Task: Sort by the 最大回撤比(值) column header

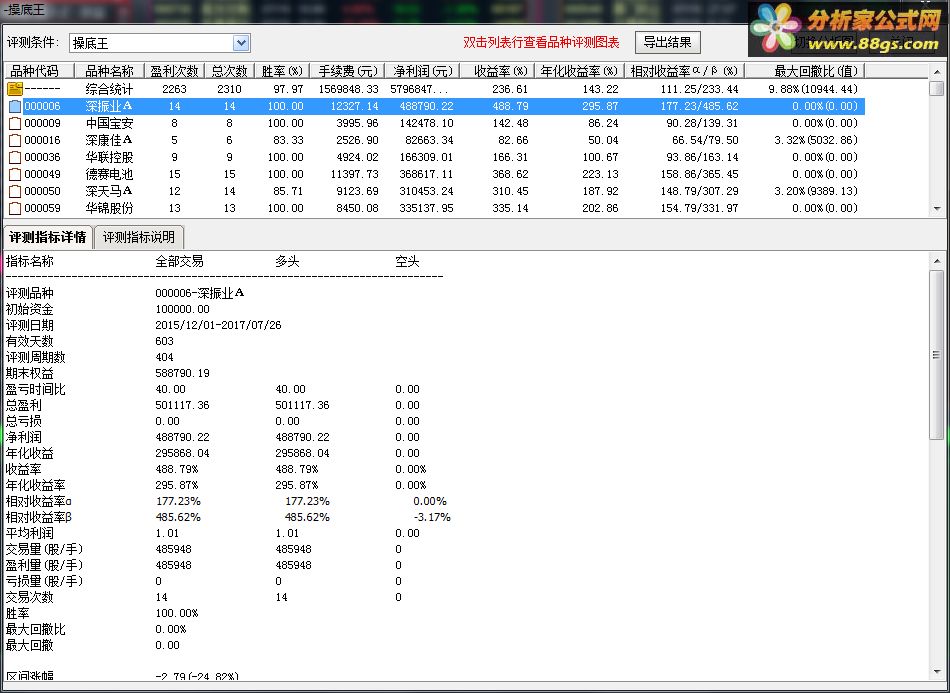Action: coord(805,71)
